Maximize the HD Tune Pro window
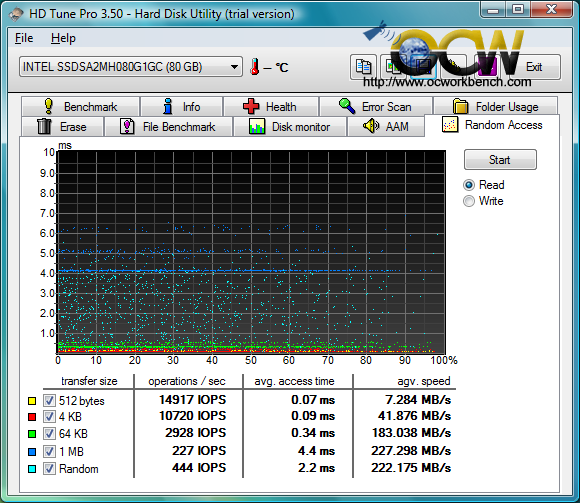The width and height of the screenshot is (580, 503). [x=518, y=9]
